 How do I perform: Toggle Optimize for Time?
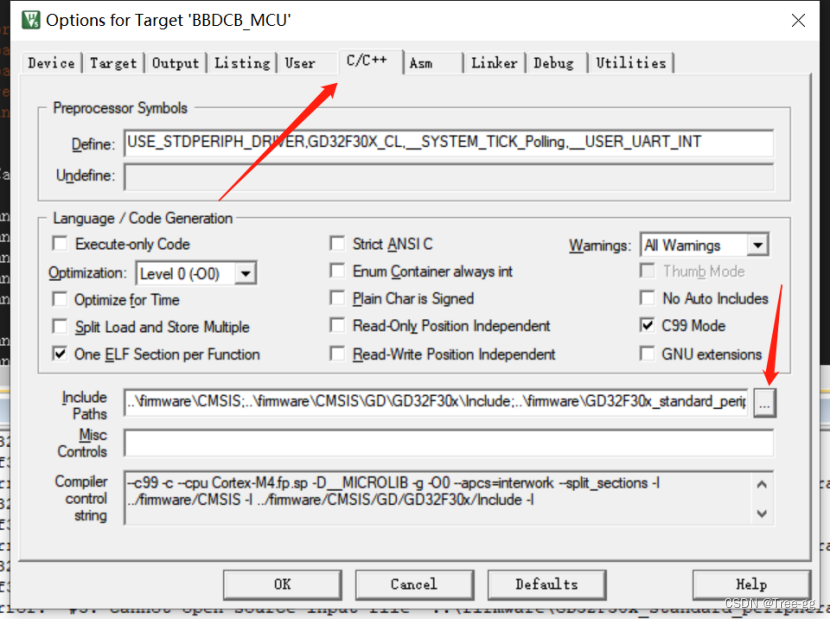60,299
